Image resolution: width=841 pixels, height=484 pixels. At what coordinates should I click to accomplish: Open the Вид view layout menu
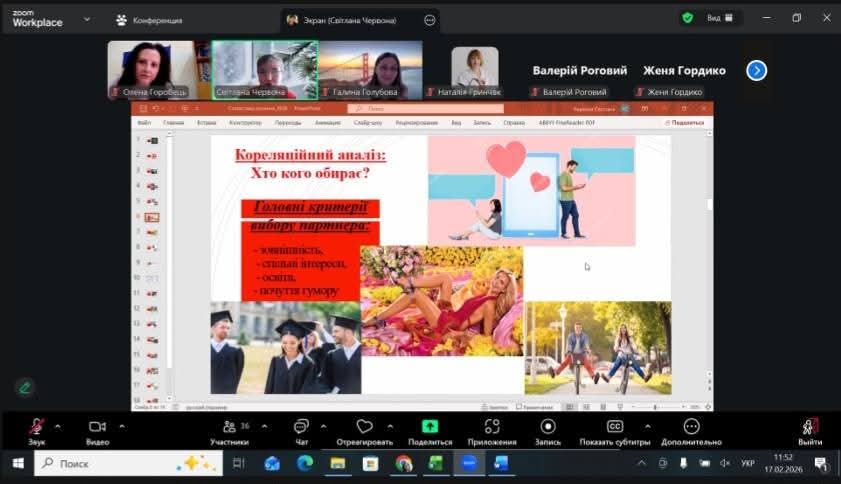point(720,18)
